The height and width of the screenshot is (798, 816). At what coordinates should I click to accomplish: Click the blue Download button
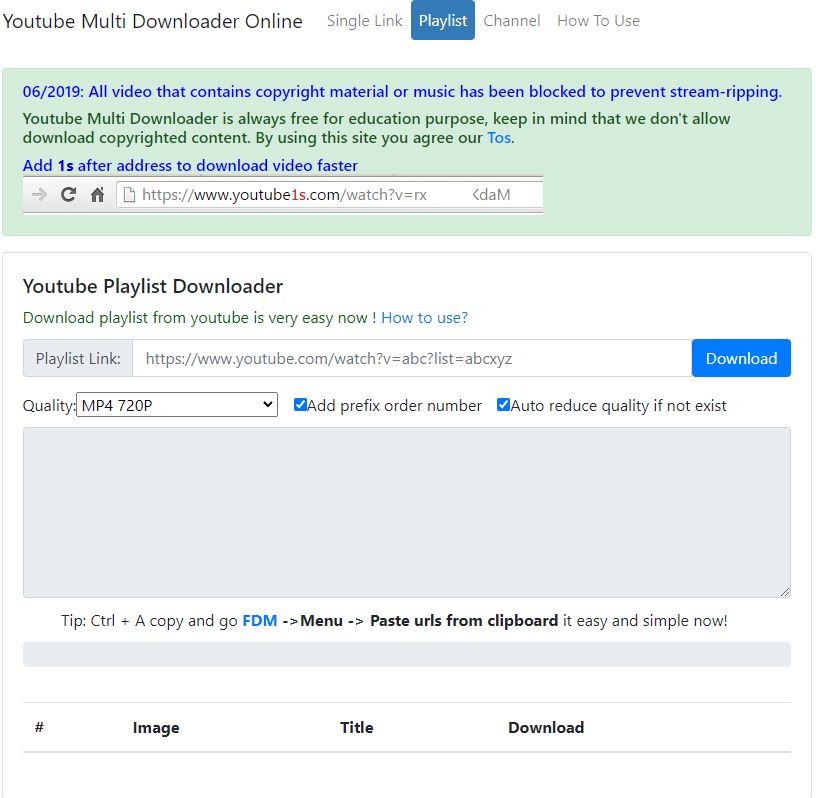click(x=741, y=358)
